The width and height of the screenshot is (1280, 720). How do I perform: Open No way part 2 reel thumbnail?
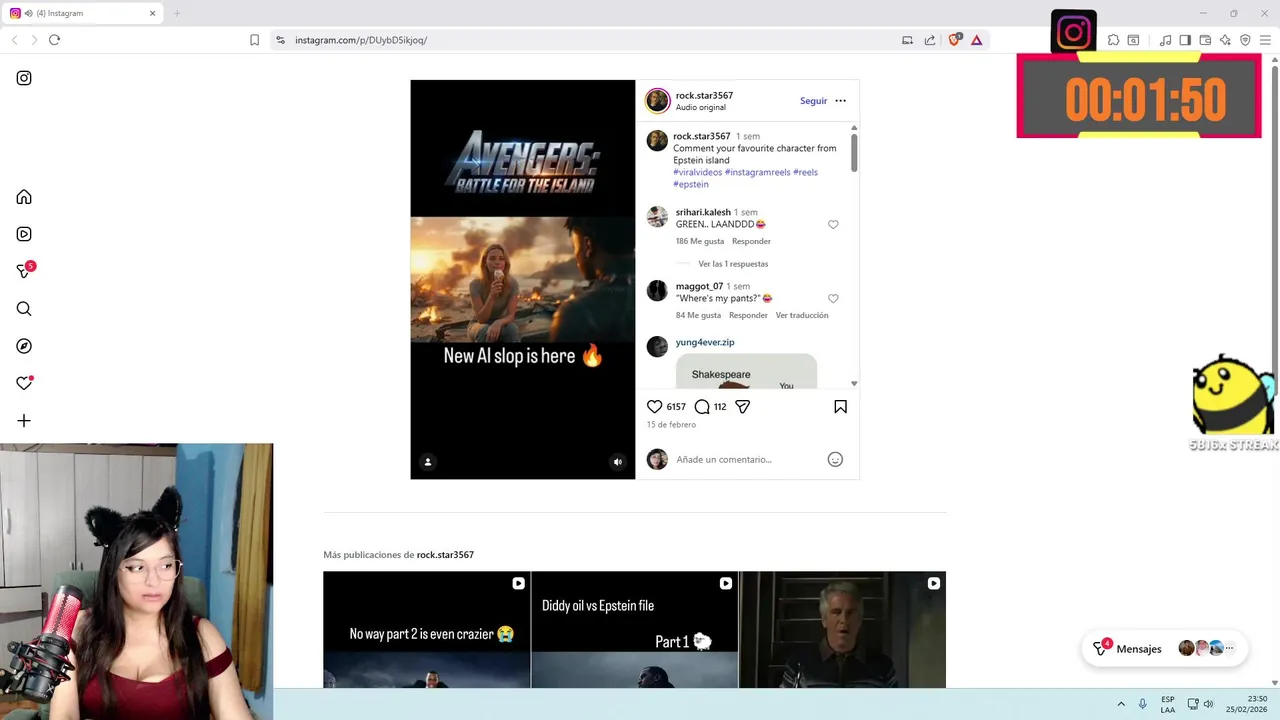(426, 630)
